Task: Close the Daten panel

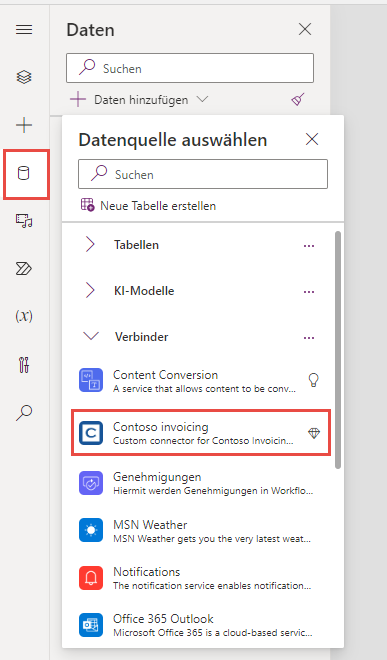Action: [x=305, y=29]
